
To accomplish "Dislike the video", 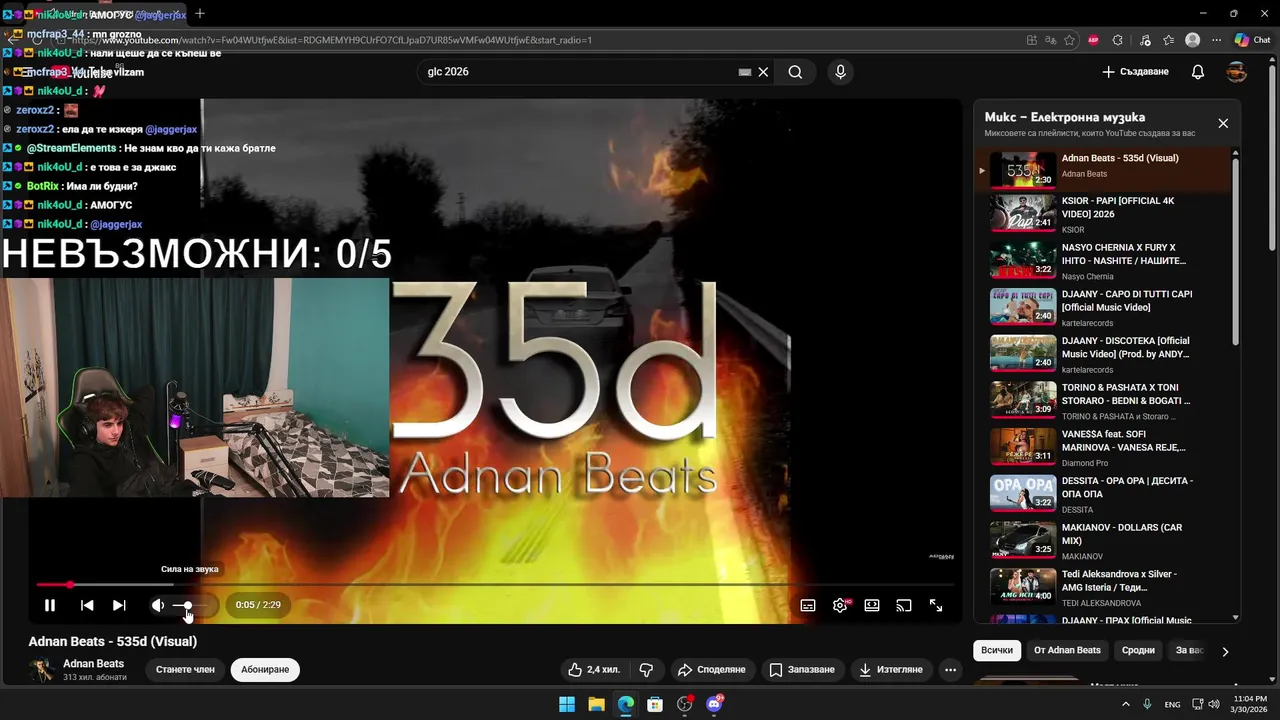I will click(646, 669).
